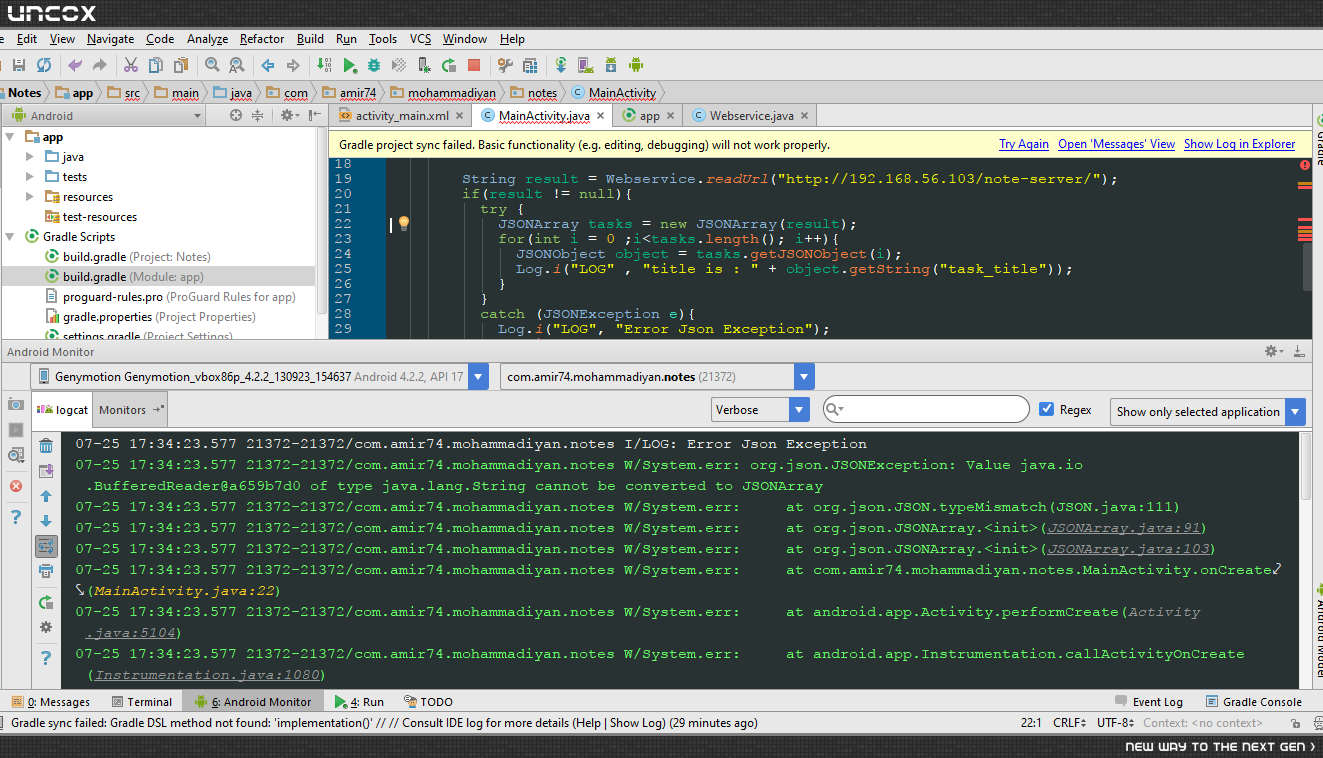Collapse the Gradle Scripts node
The width and height of the screenshot is (1323, 758).
click(x=10, y=237)
